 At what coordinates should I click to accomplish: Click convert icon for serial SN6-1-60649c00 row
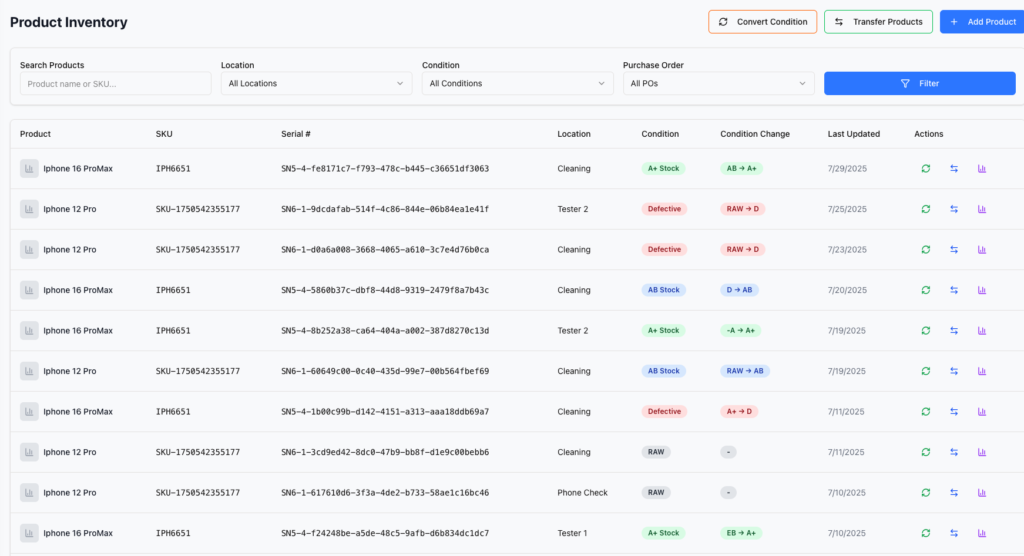point(925,371)
